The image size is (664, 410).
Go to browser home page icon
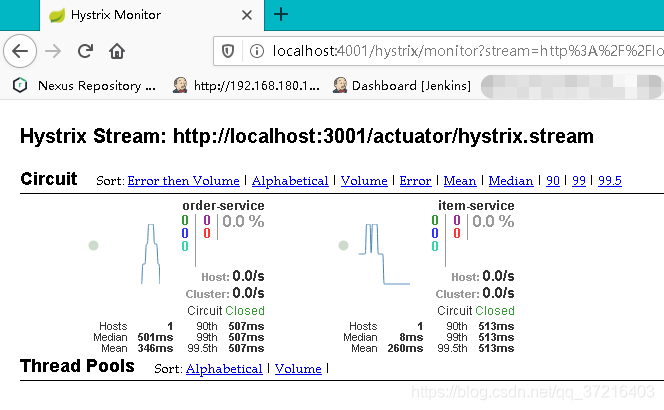point(117,51)
